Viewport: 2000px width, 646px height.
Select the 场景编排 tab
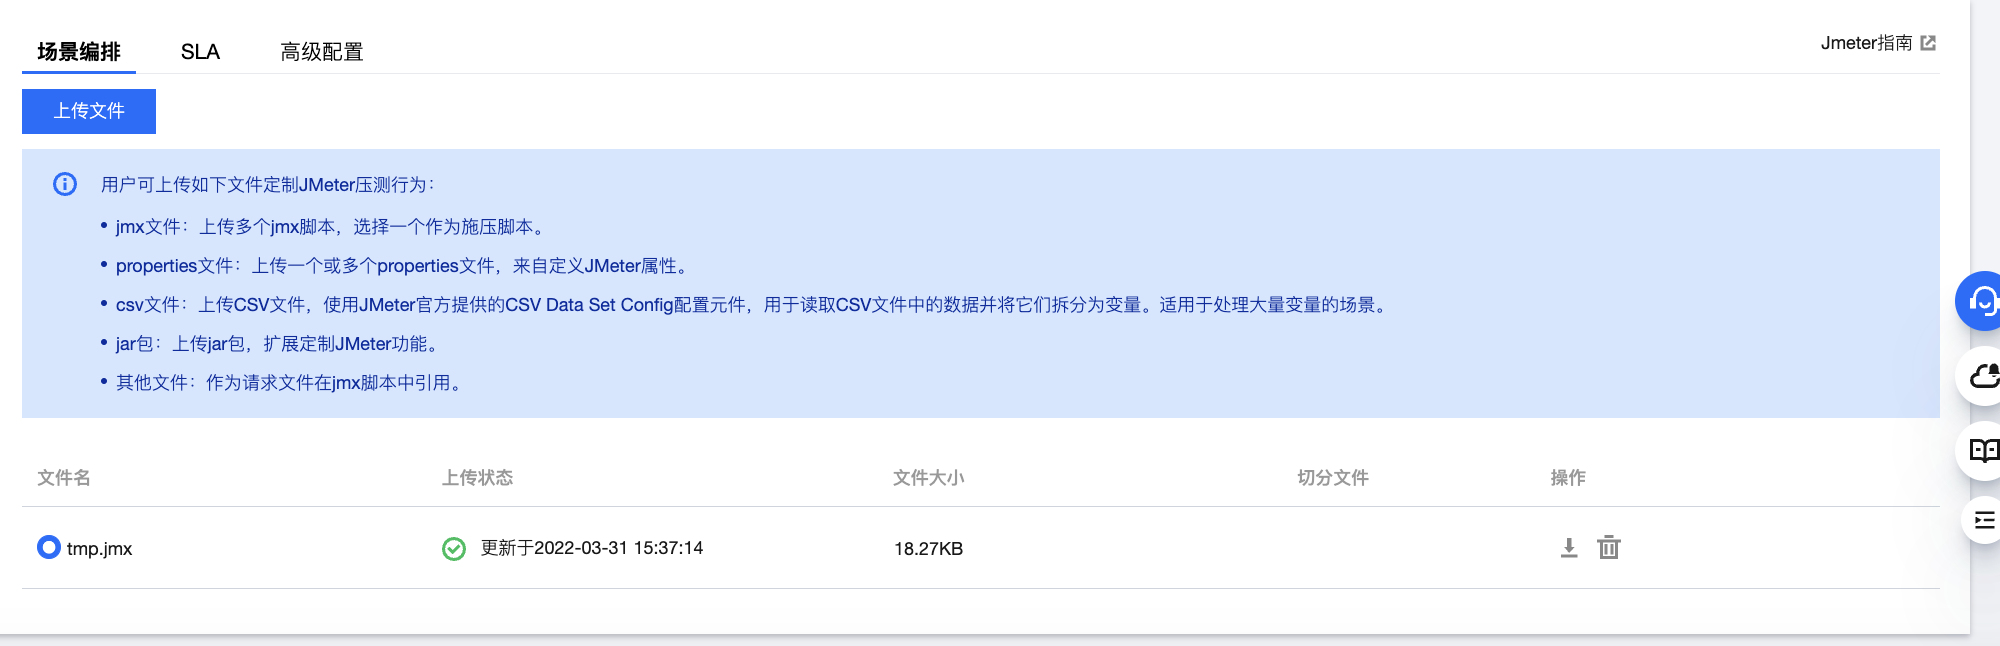(79, 52)
